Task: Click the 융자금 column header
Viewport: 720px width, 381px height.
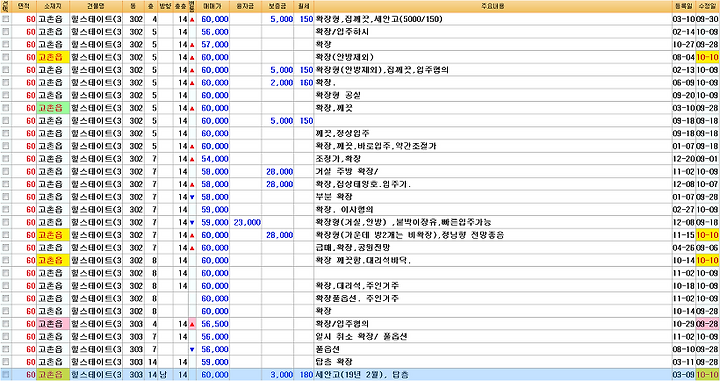Action: coord(246,6)
